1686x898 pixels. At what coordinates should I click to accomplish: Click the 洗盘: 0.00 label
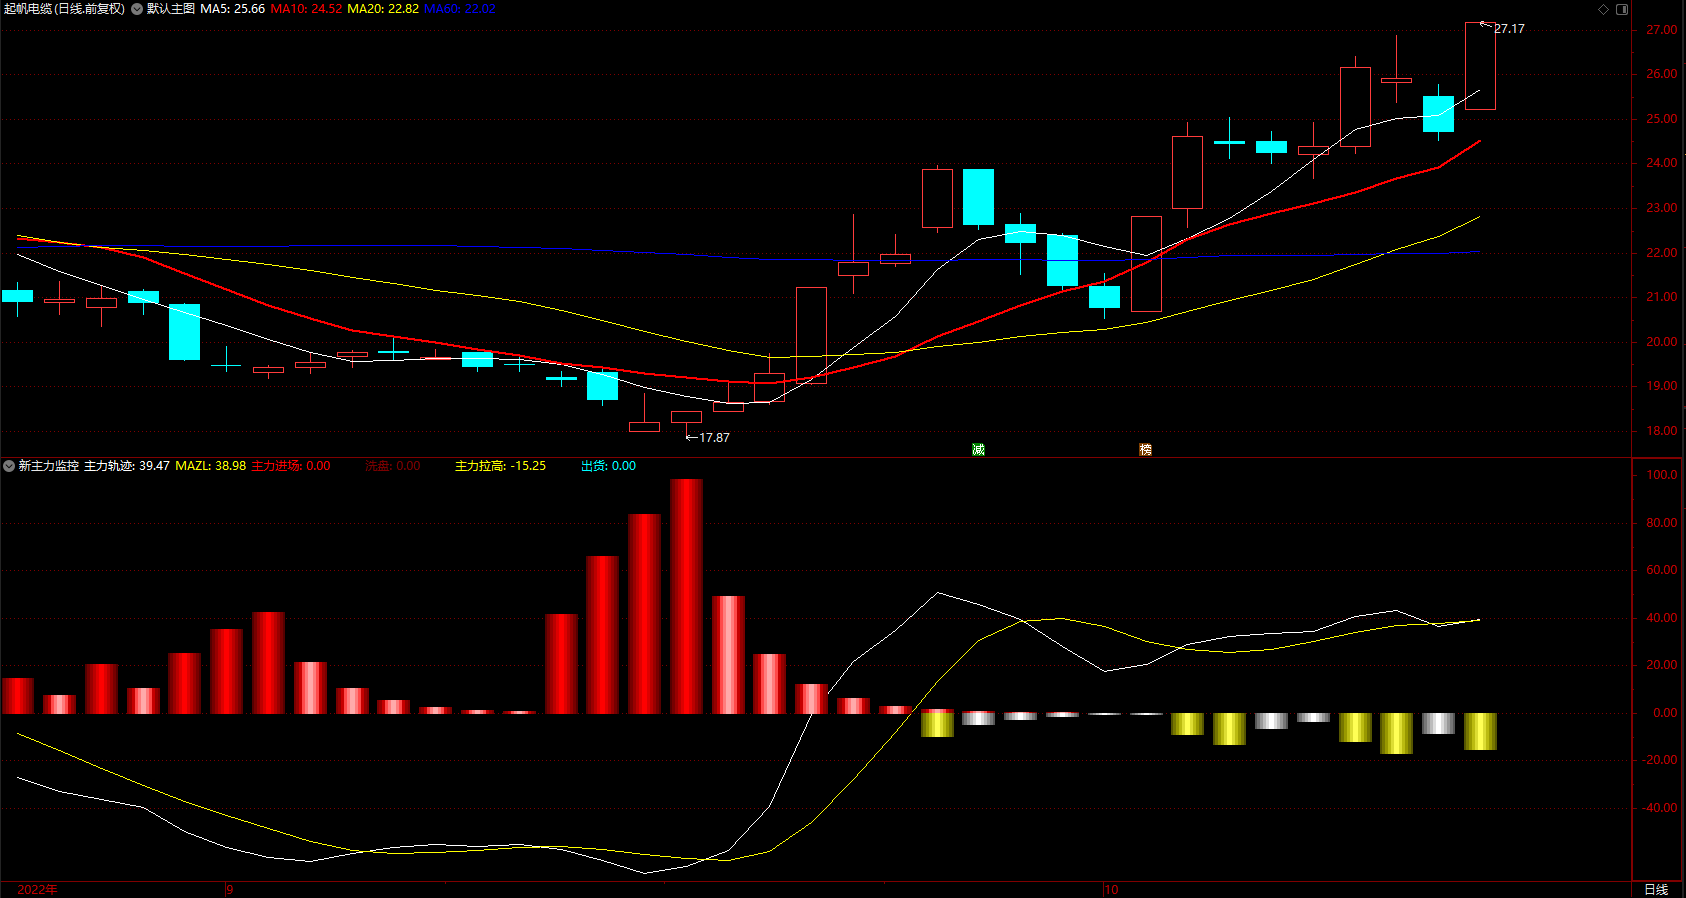tap(393, 466)
